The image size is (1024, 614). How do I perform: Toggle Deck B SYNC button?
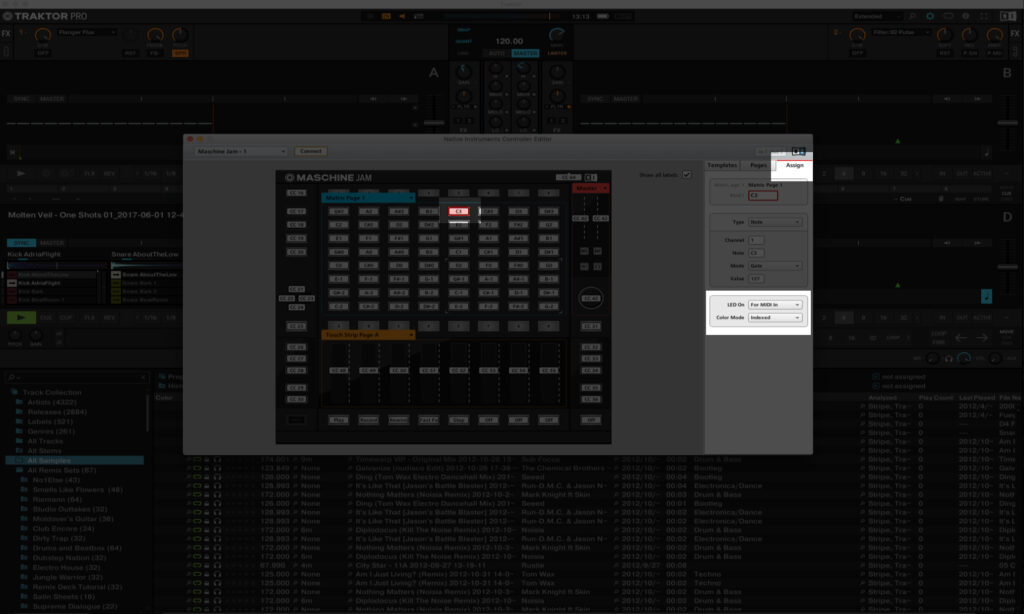[x=596, y=99]
